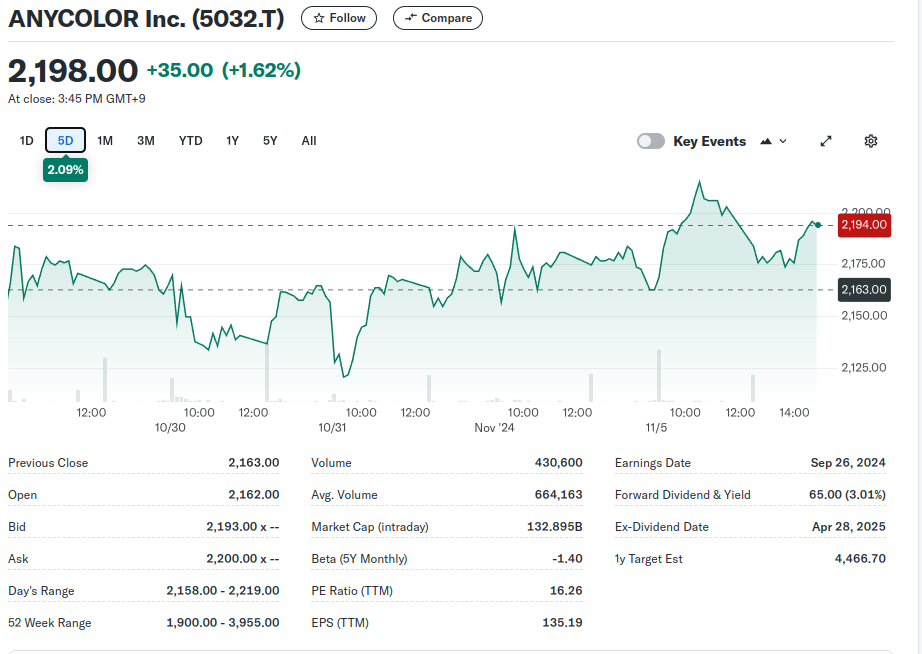This screenshot has height=654, width=922.
Task: Open full screen chart expand icon
Action: [x=826, y=141]
